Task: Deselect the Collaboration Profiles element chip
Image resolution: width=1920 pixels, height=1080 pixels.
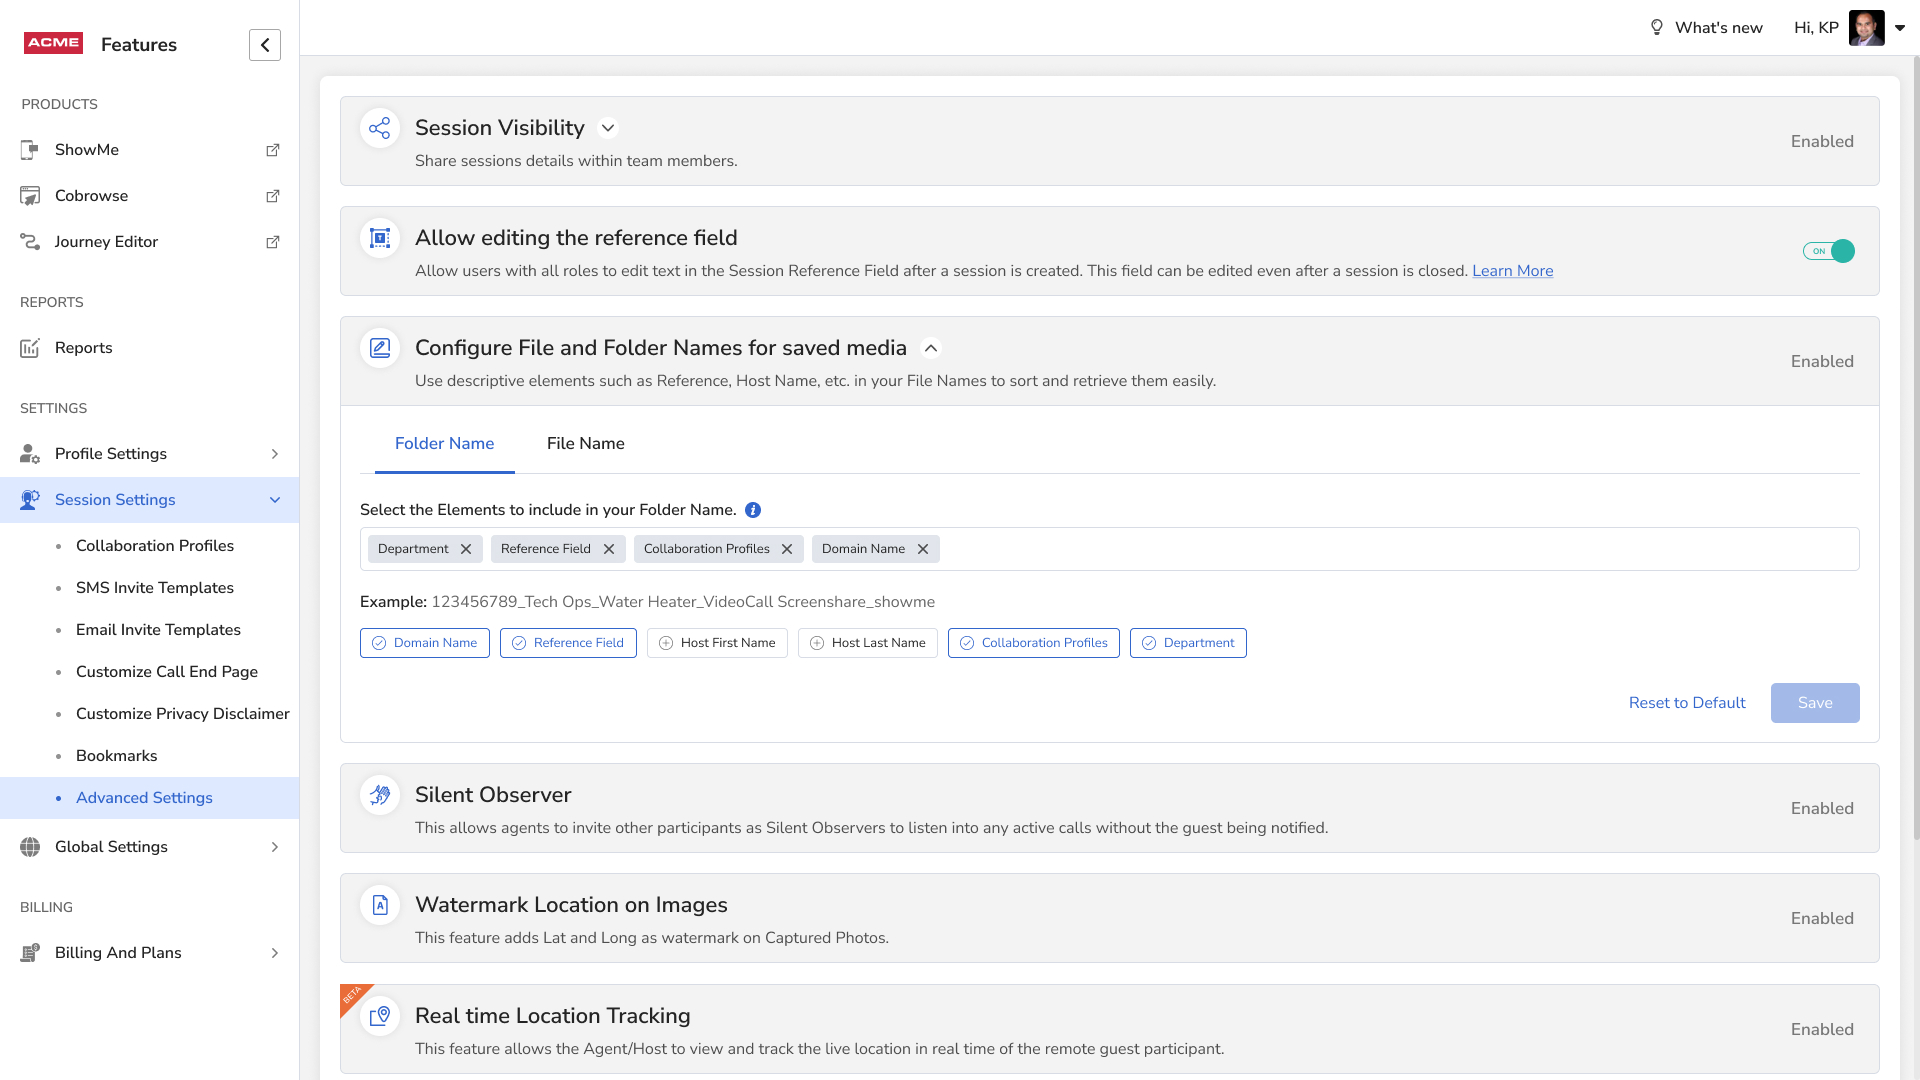Action: tap(1033, 643)
